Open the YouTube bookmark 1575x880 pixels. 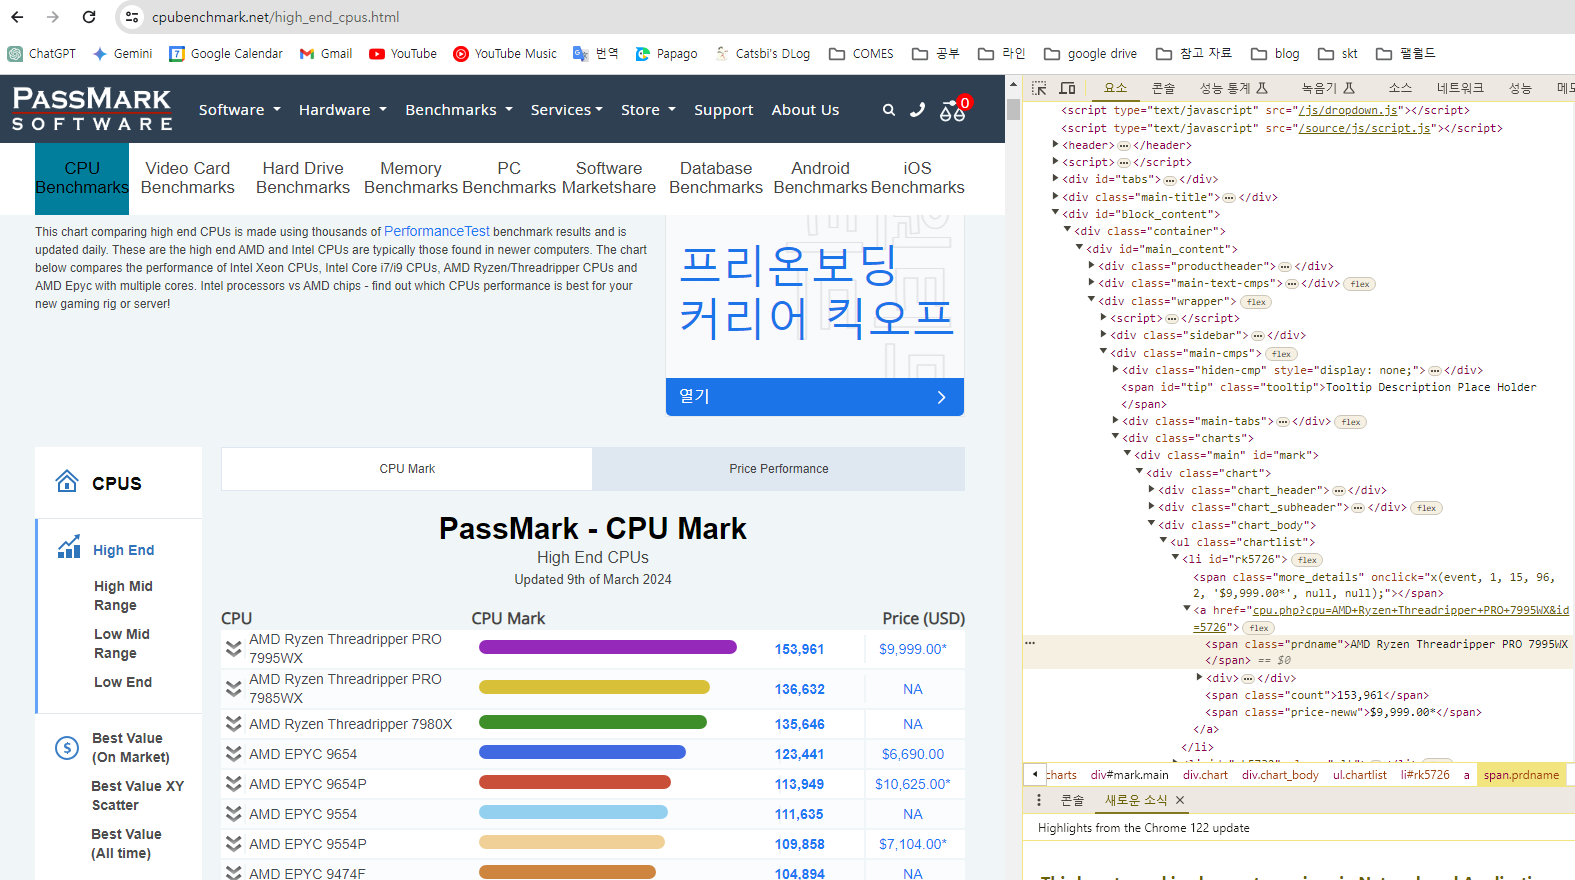[x=403, y=54]
